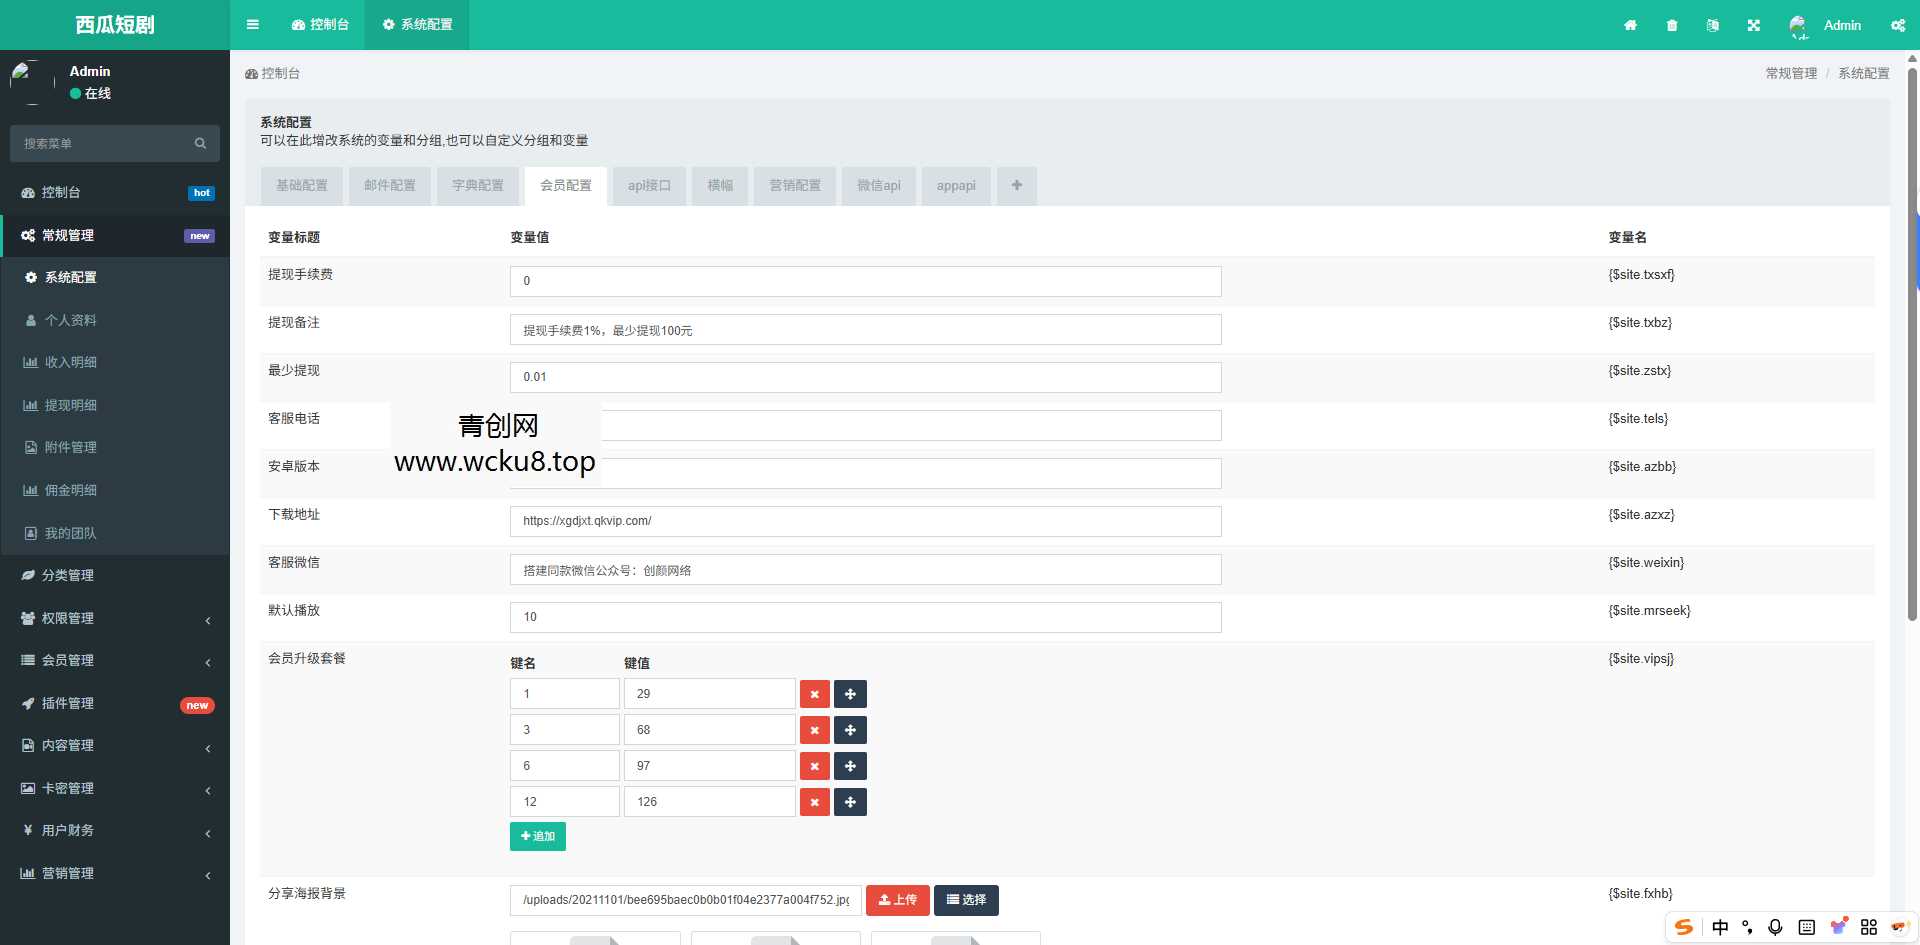Expand the 权限管理 sidebar menu
1920x945 pixels.
point(115,618)
